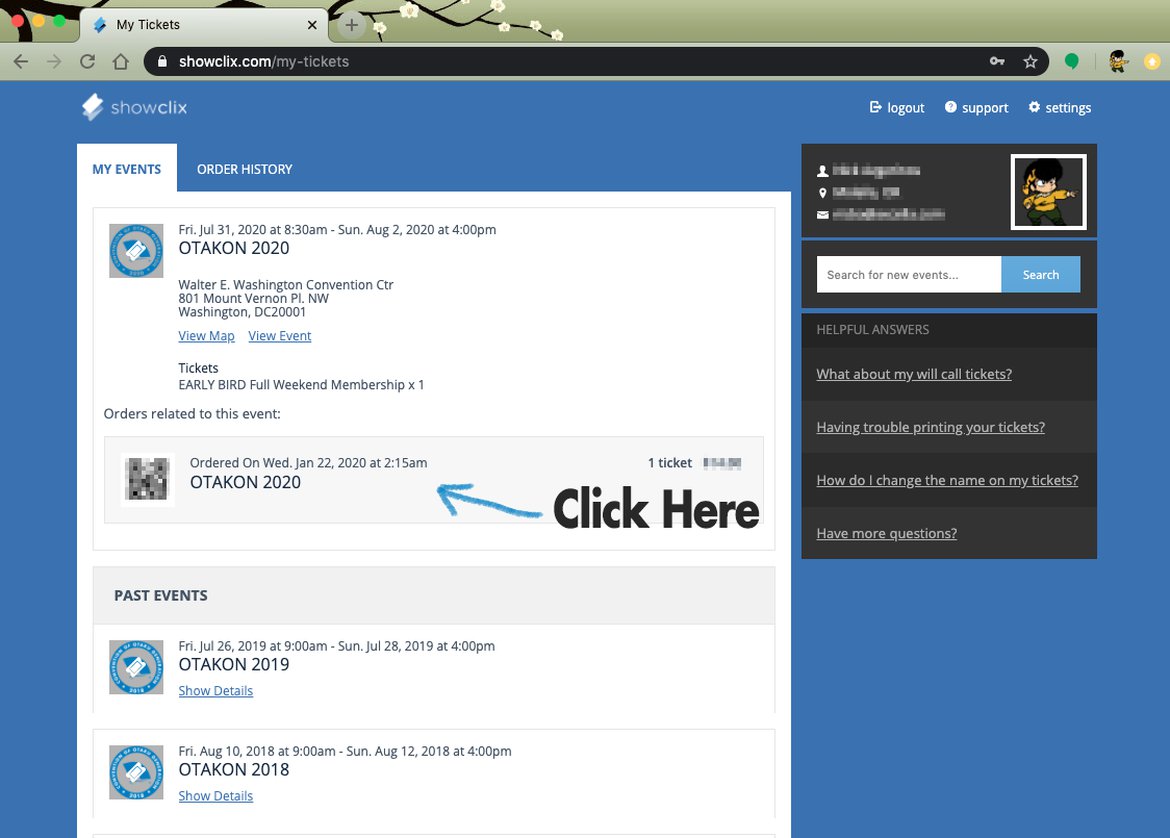Click the green extension icon in toolbar
The width and height of the screenshot is (1170, 838).
(1072, 61)
